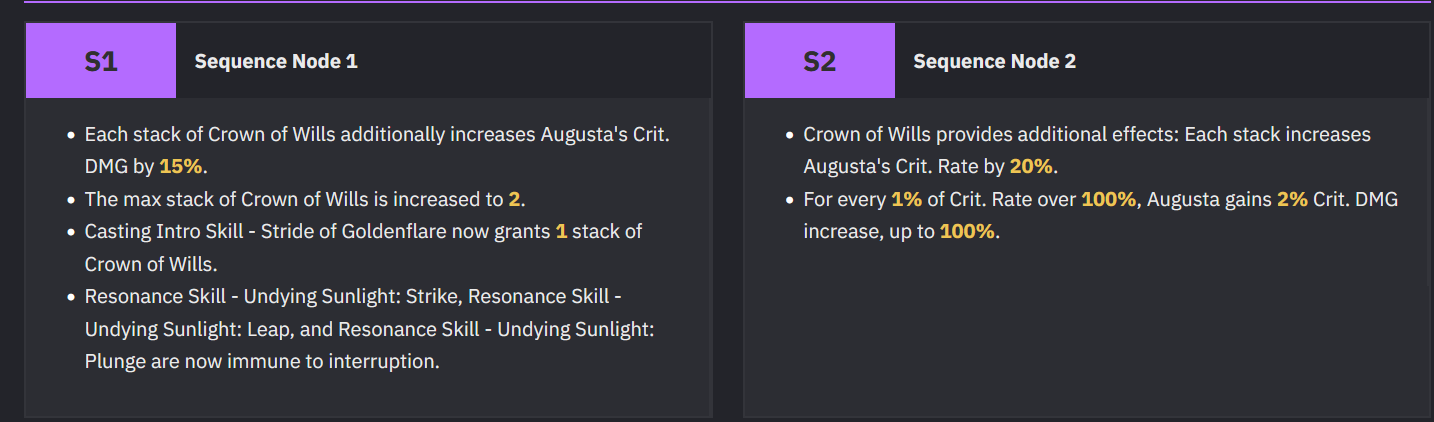Click the 'over 100%' threshold value
Viewport: 1434px width, 422px height.
coord(1109,199)
